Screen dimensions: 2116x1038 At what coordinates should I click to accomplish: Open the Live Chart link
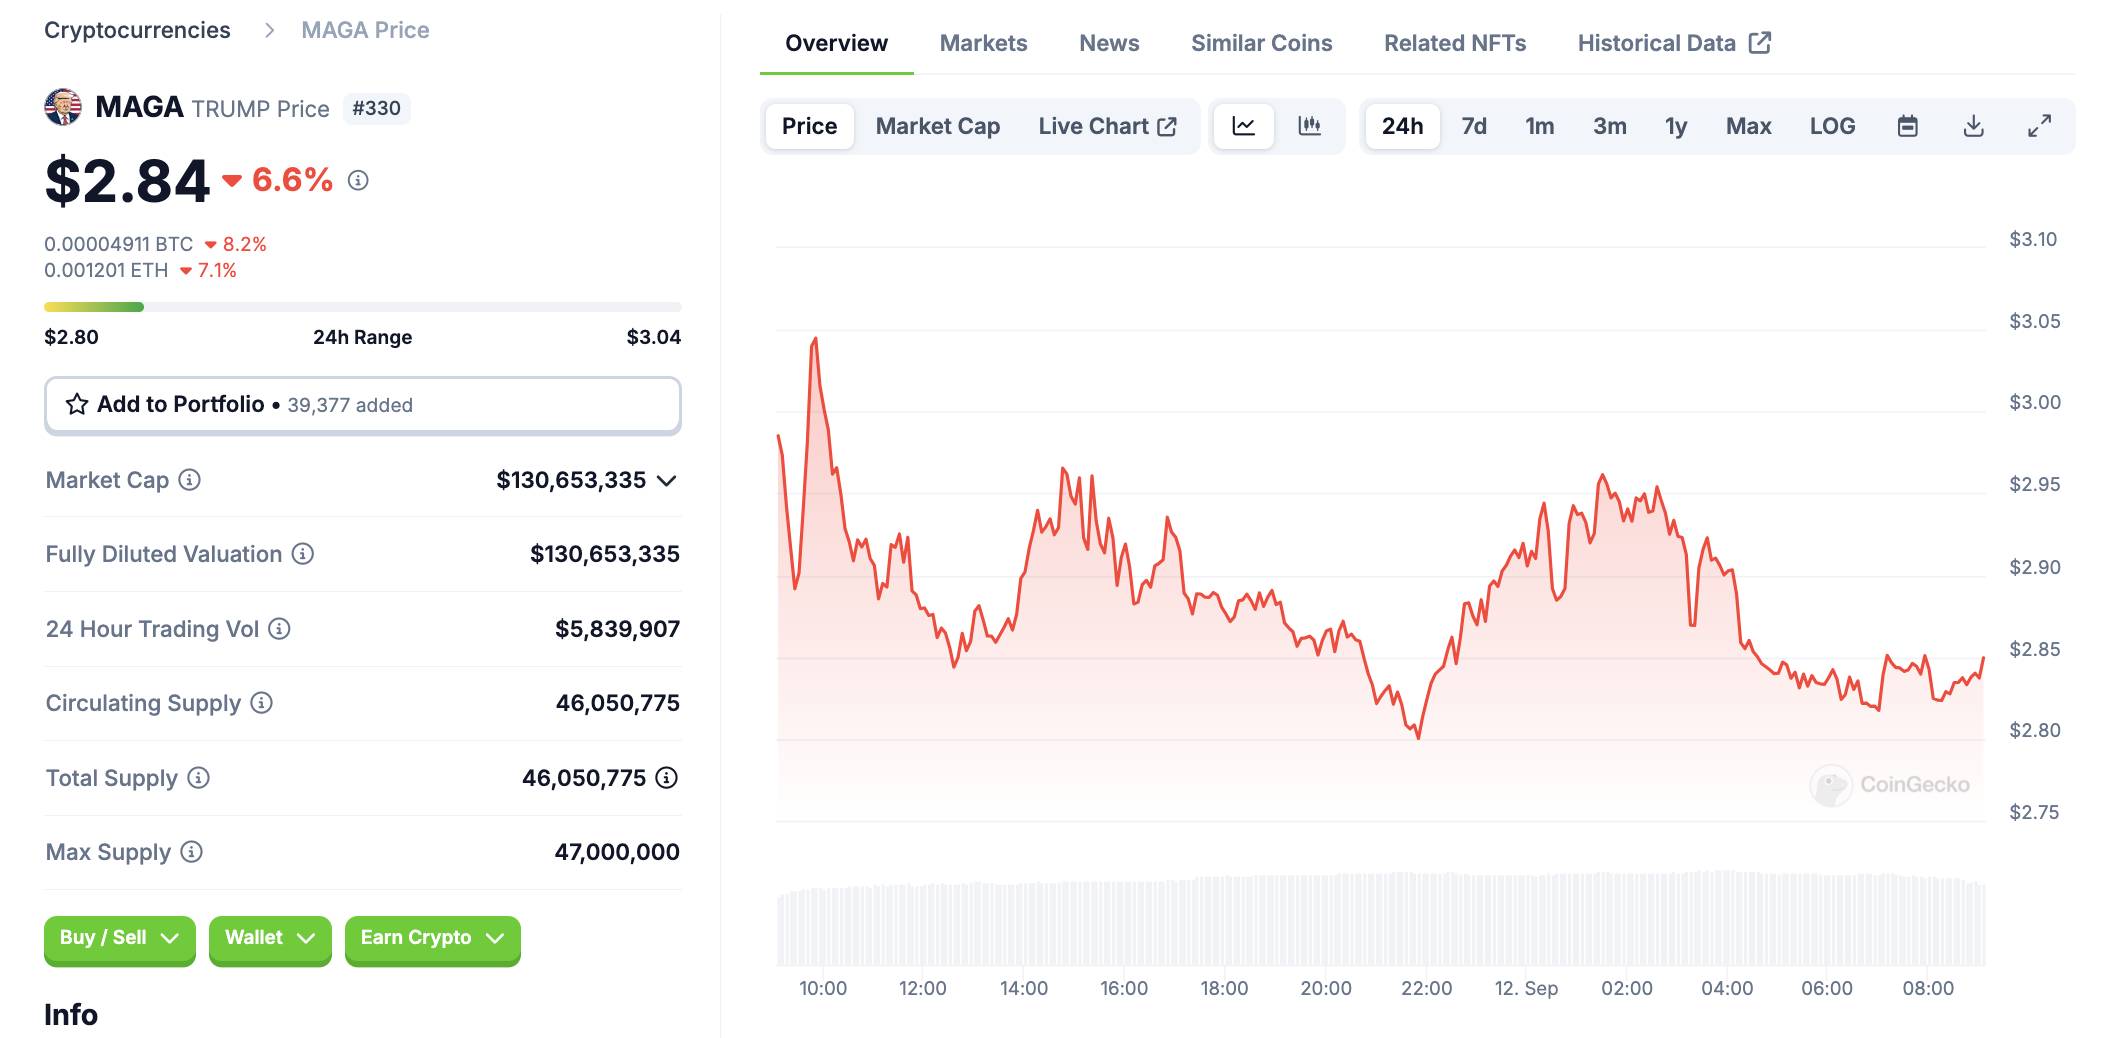coord(1107,126)
